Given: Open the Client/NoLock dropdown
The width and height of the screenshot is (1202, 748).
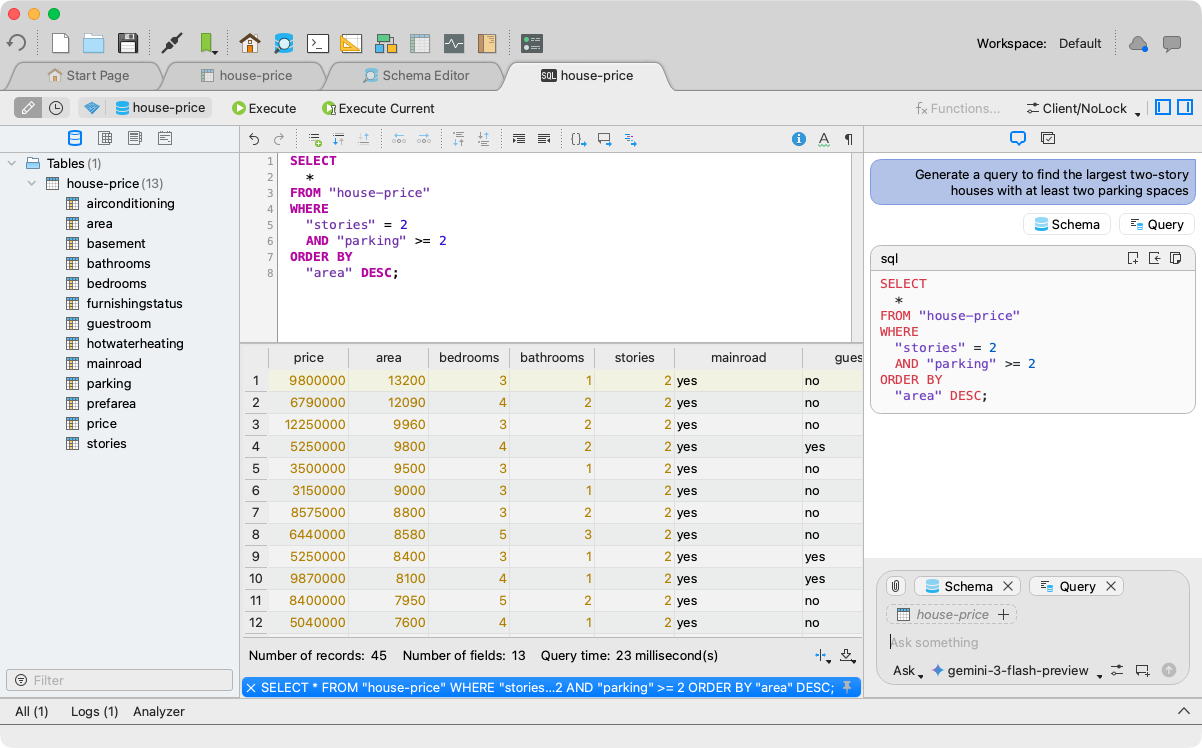Looking at the screenshot, I should 1084,108.
